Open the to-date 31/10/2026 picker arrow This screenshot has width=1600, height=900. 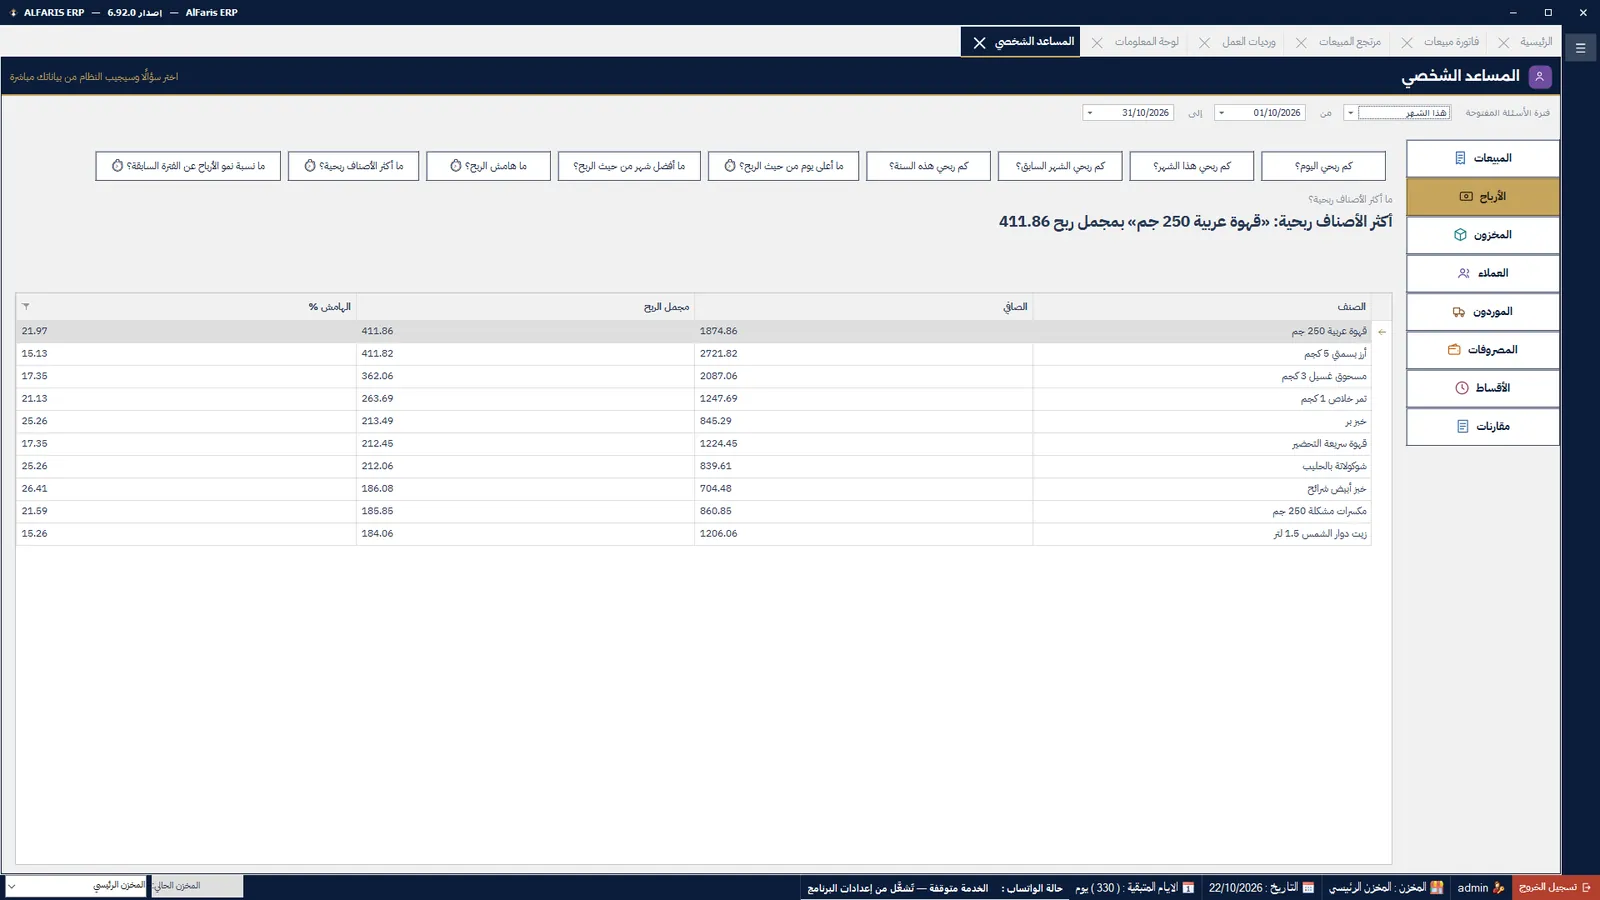(1089, 113)
